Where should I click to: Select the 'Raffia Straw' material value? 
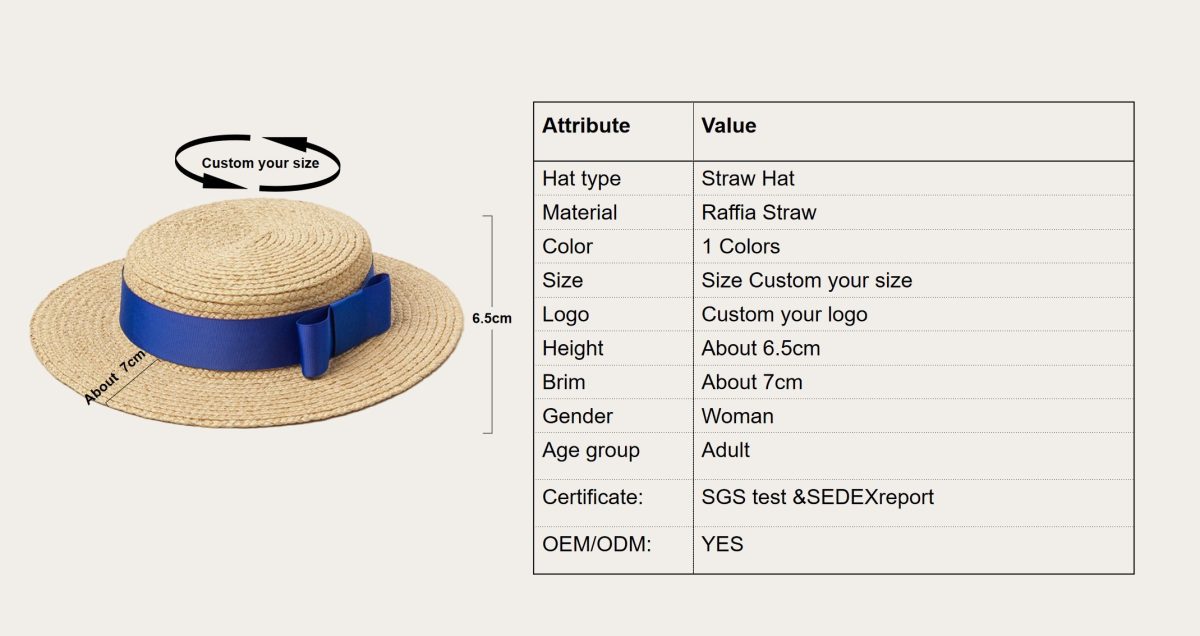click(758, 213)
